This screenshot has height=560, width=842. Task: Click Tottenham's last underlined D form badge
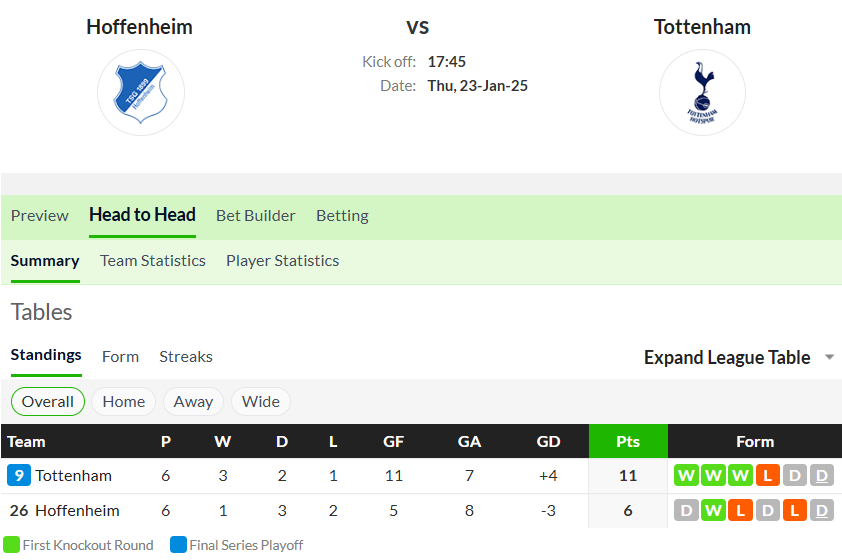point(822,475)
